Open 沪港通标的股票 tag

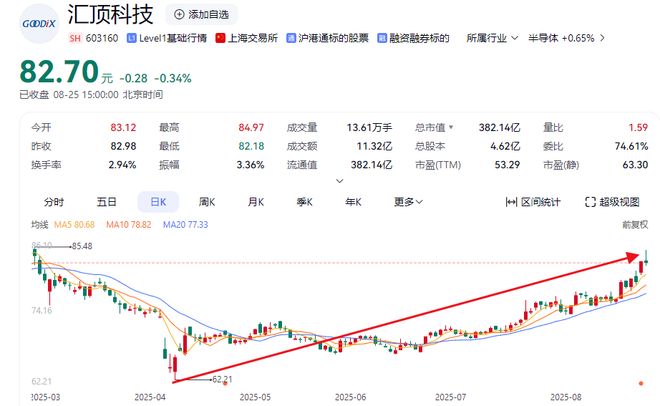327,38
